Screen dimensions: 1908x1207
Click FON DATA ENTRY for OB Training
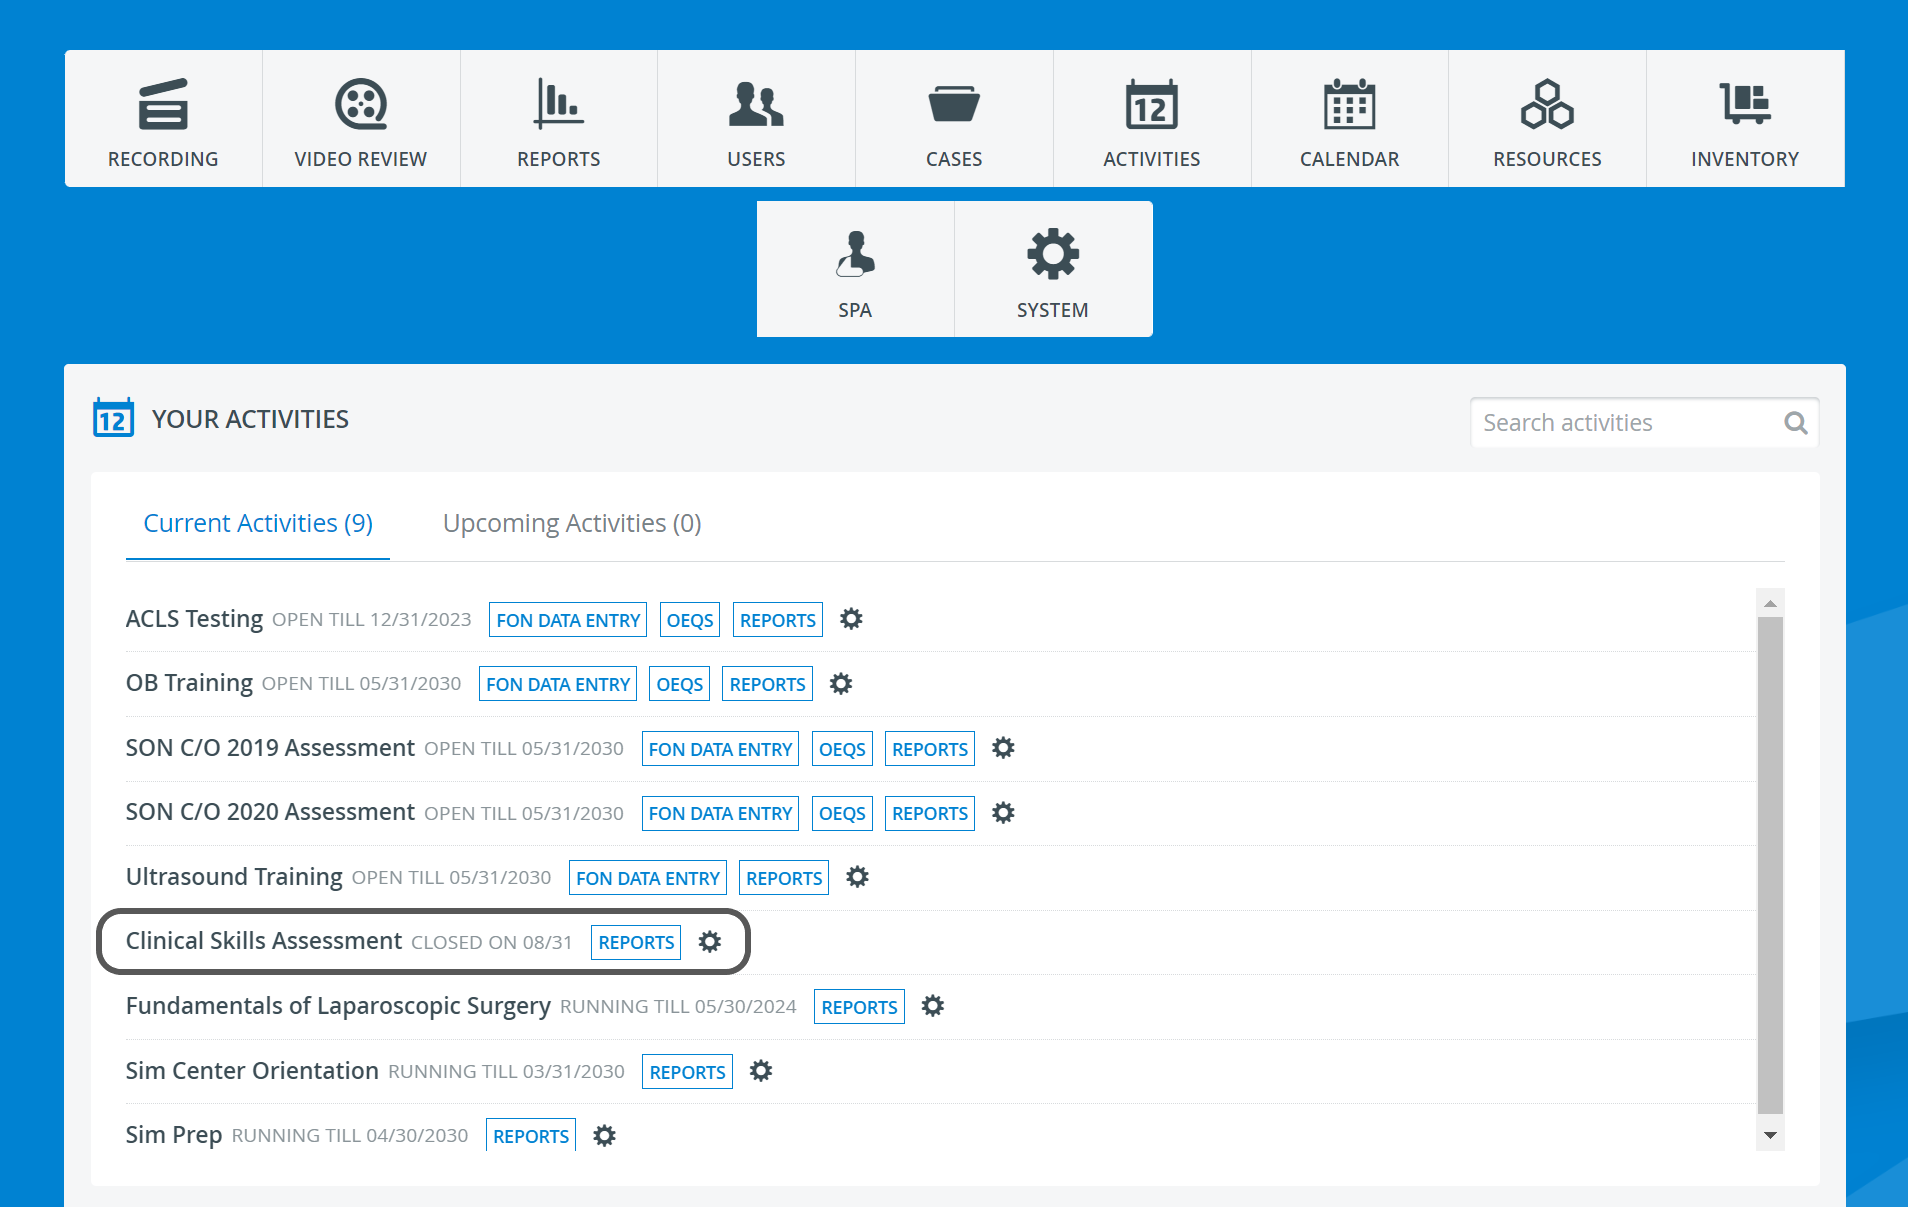point(558,684)
